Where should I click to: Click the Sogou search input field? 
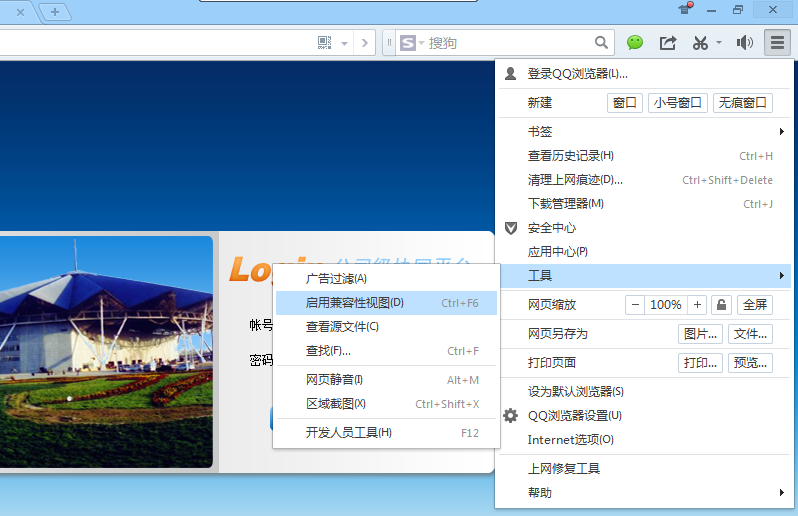pyautogui.click(x=510, y=43)
